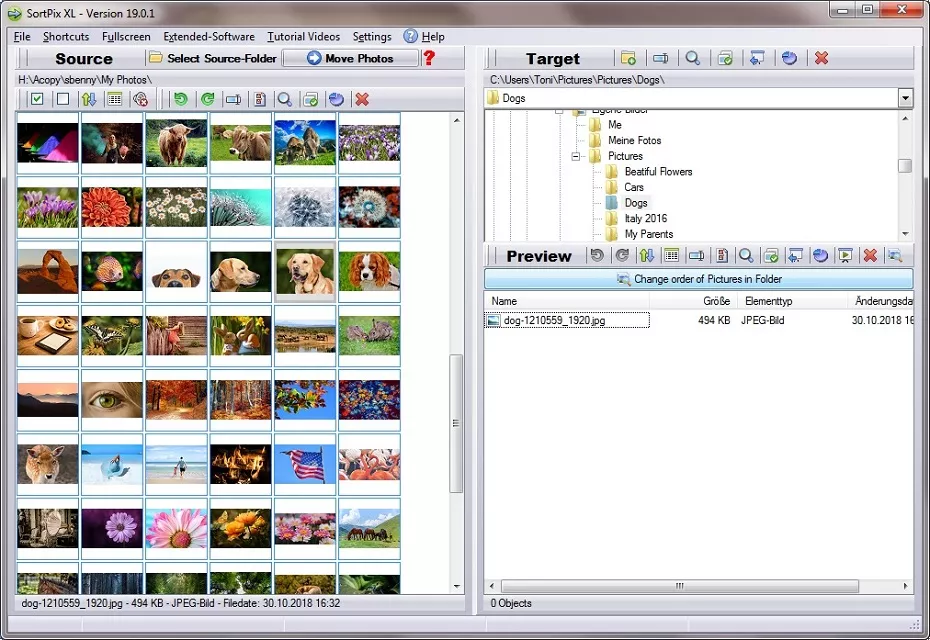930x640 pixels.
Task: Click the slideshow icon in Preview toolbar
Action: [845, 256]
